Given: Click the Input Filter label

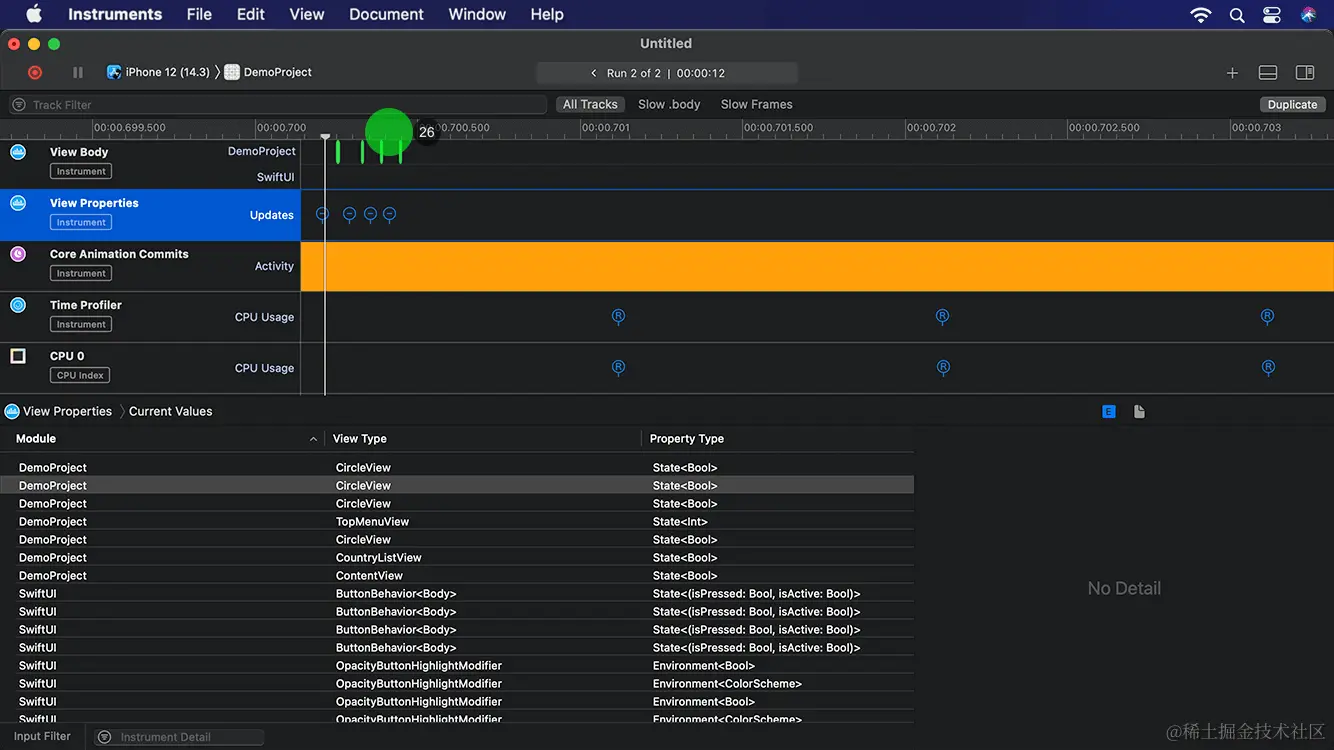Looking at the screenshot, I should pyautogui.click(x=42, y=736).
